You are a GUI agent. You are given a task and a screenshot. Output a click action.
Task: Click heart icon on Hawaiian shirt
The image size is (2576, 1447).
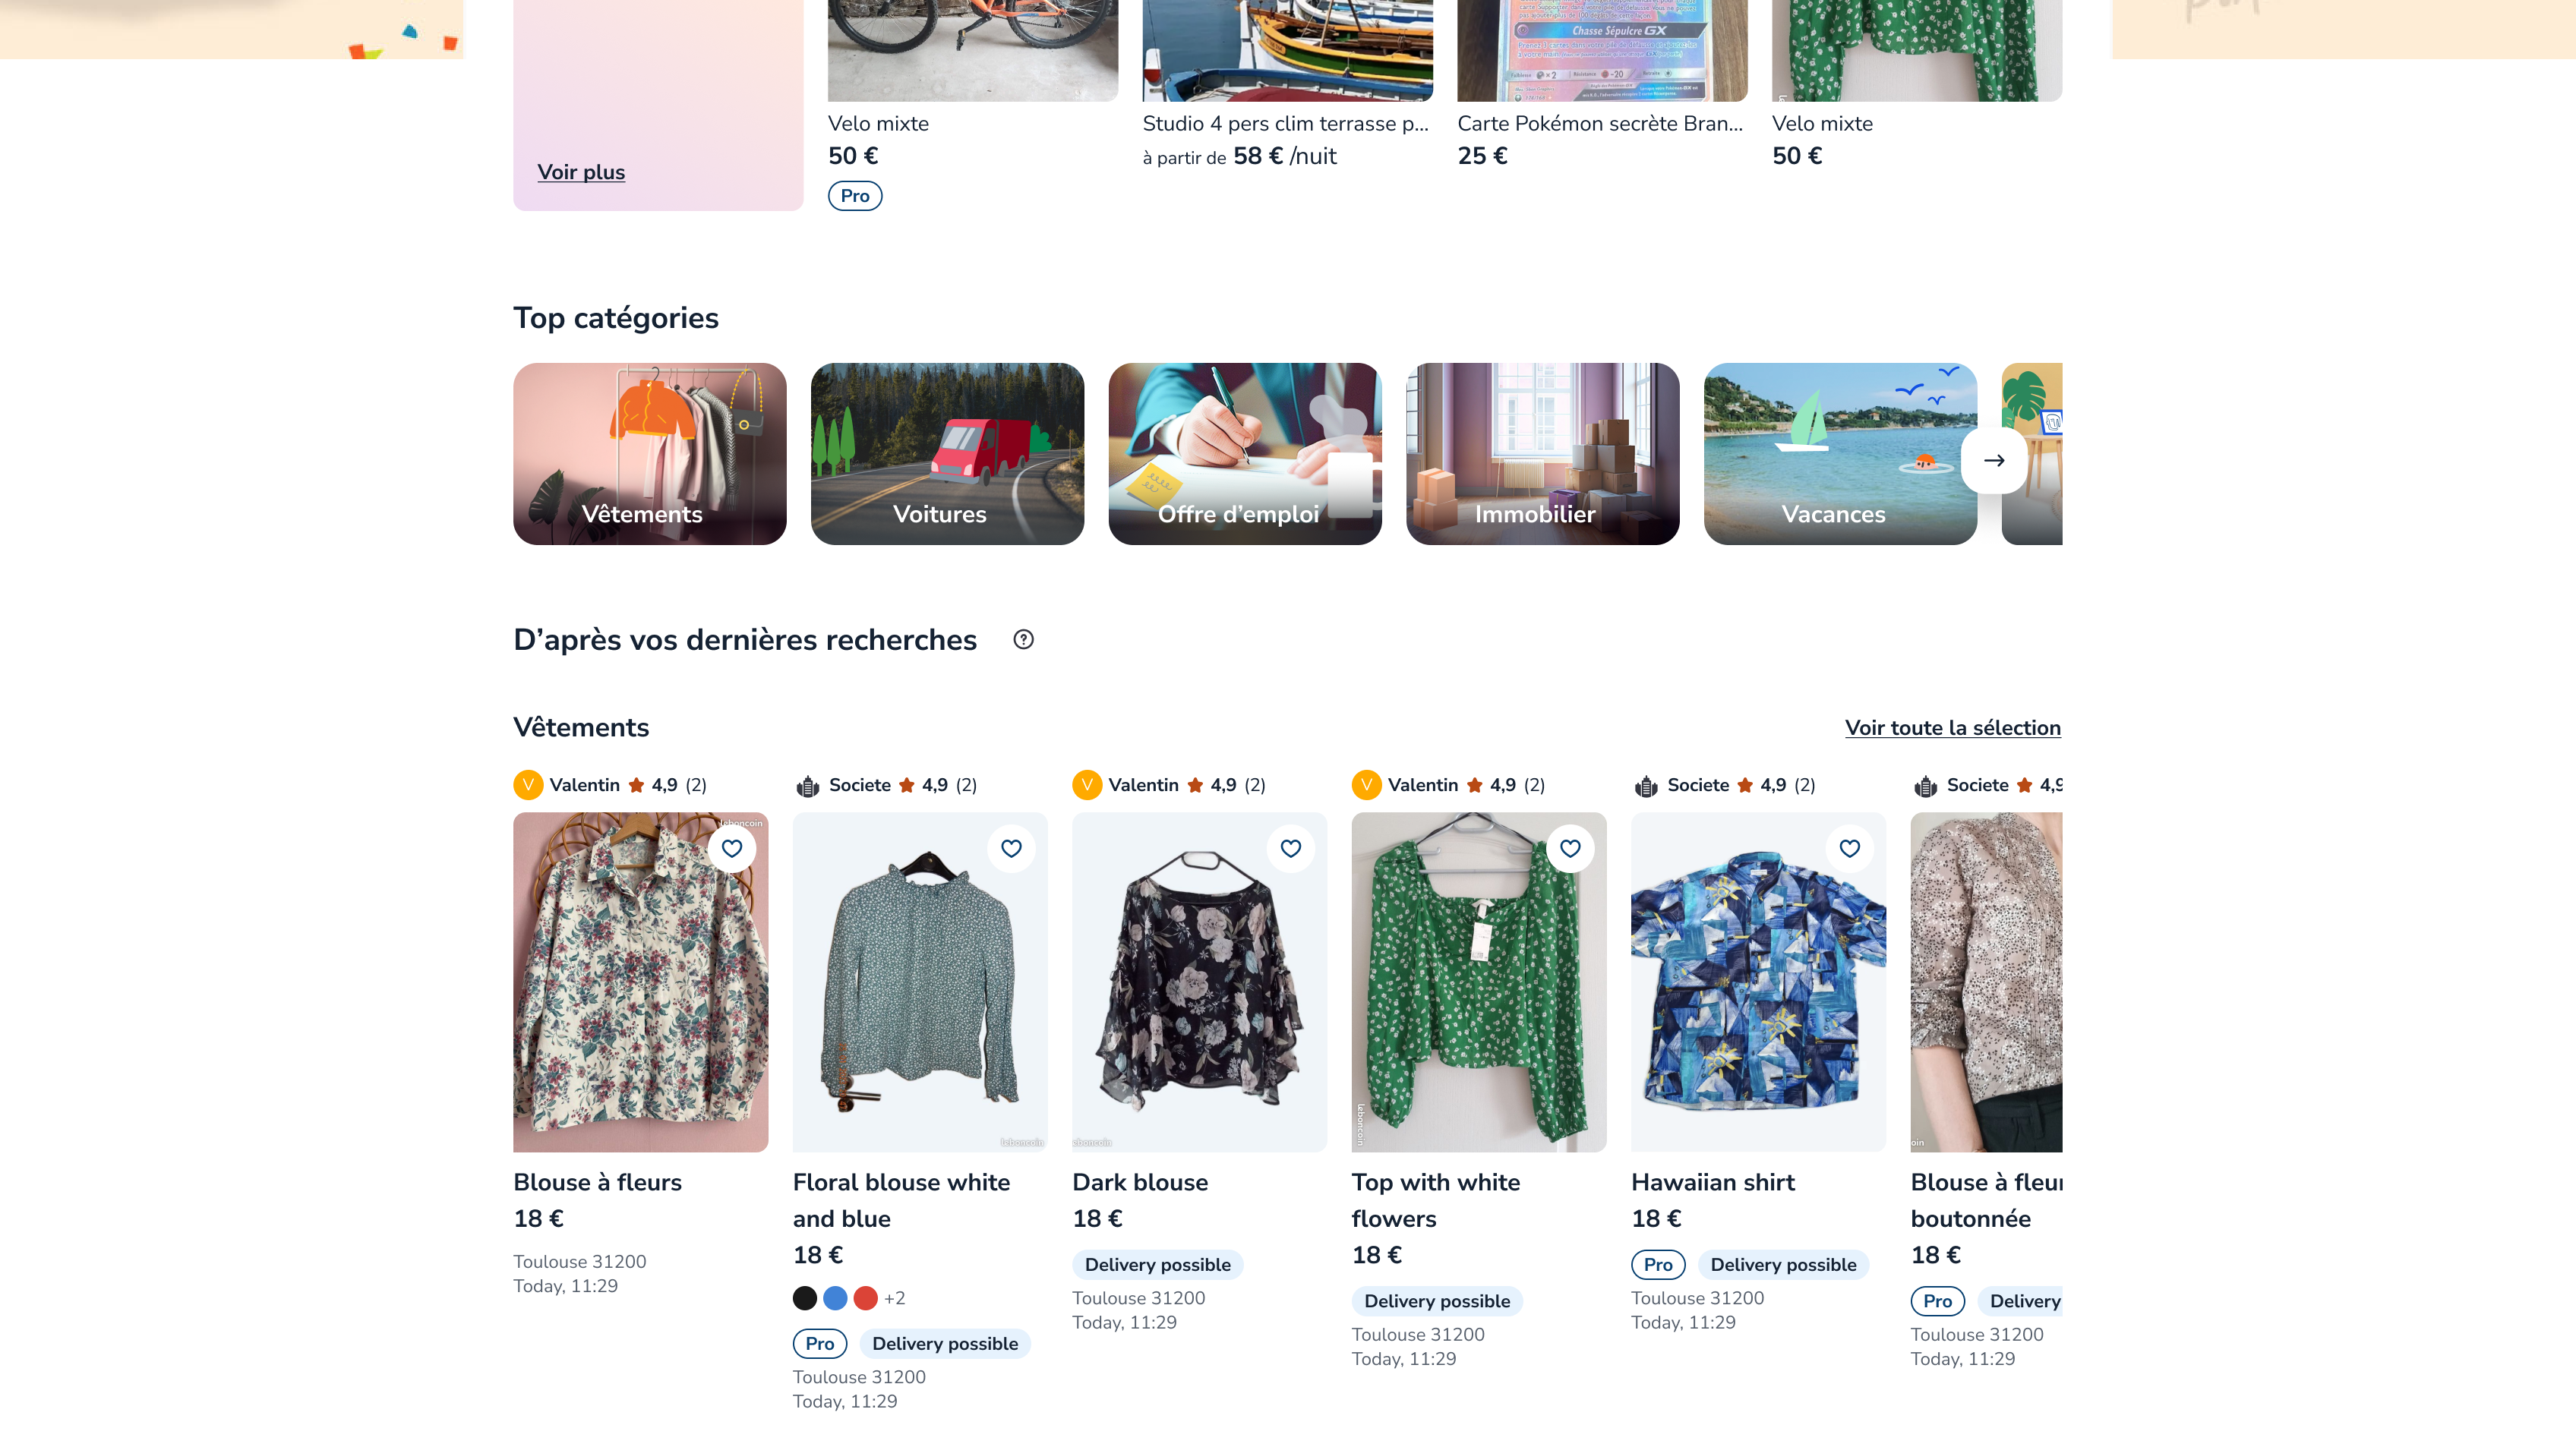tap(1849, 848)
